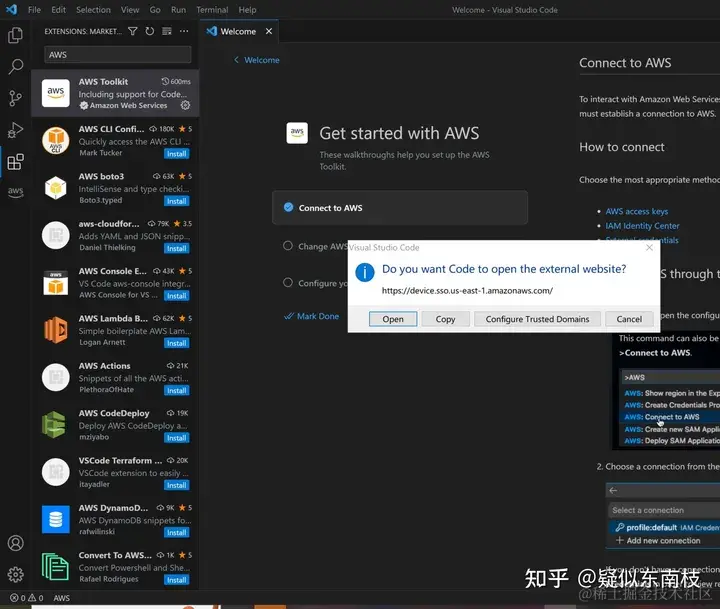Select the AWS Toolkit extension icon
The image size is (720, 609).
[x=56, y=93]
